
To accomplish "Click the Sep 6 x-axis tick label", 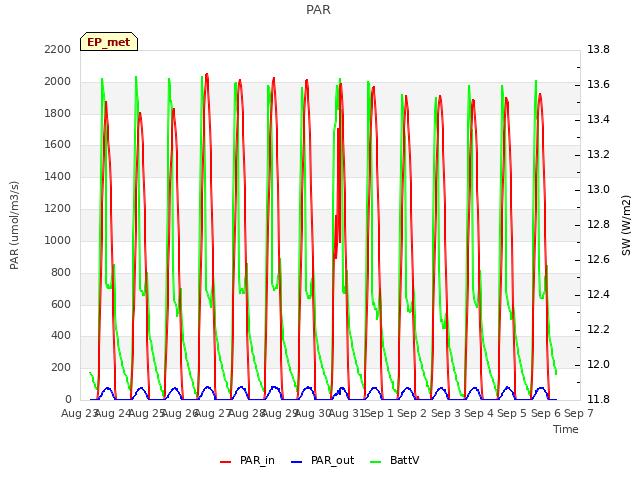I will click(546, 413).
